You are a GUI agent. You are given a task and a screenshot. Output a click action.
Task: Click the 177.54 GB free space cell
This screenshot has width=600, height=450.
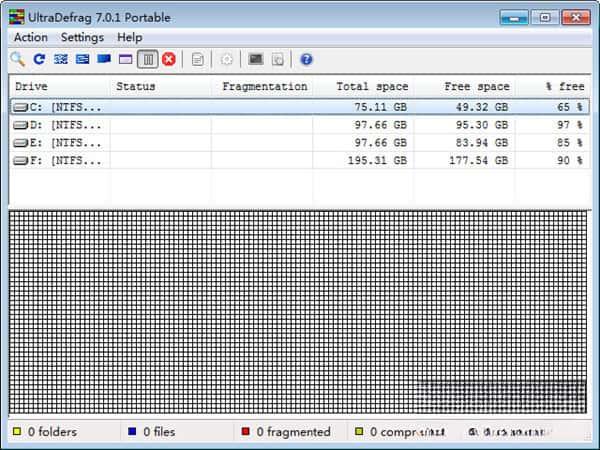(478, 160)
